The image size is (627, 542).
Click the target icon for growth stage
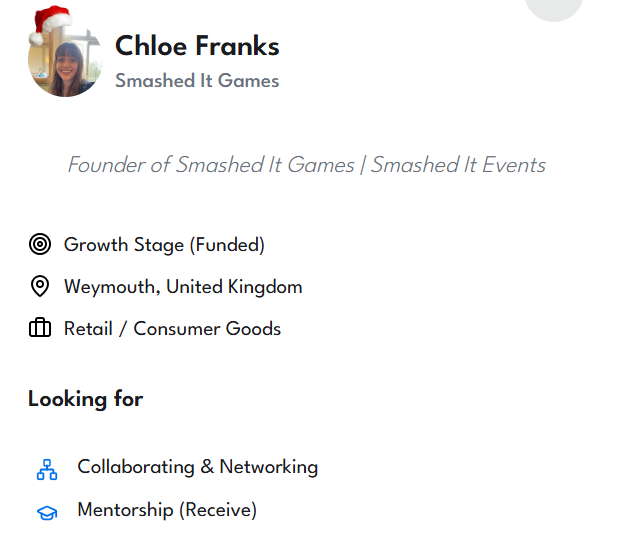point(40,244)
